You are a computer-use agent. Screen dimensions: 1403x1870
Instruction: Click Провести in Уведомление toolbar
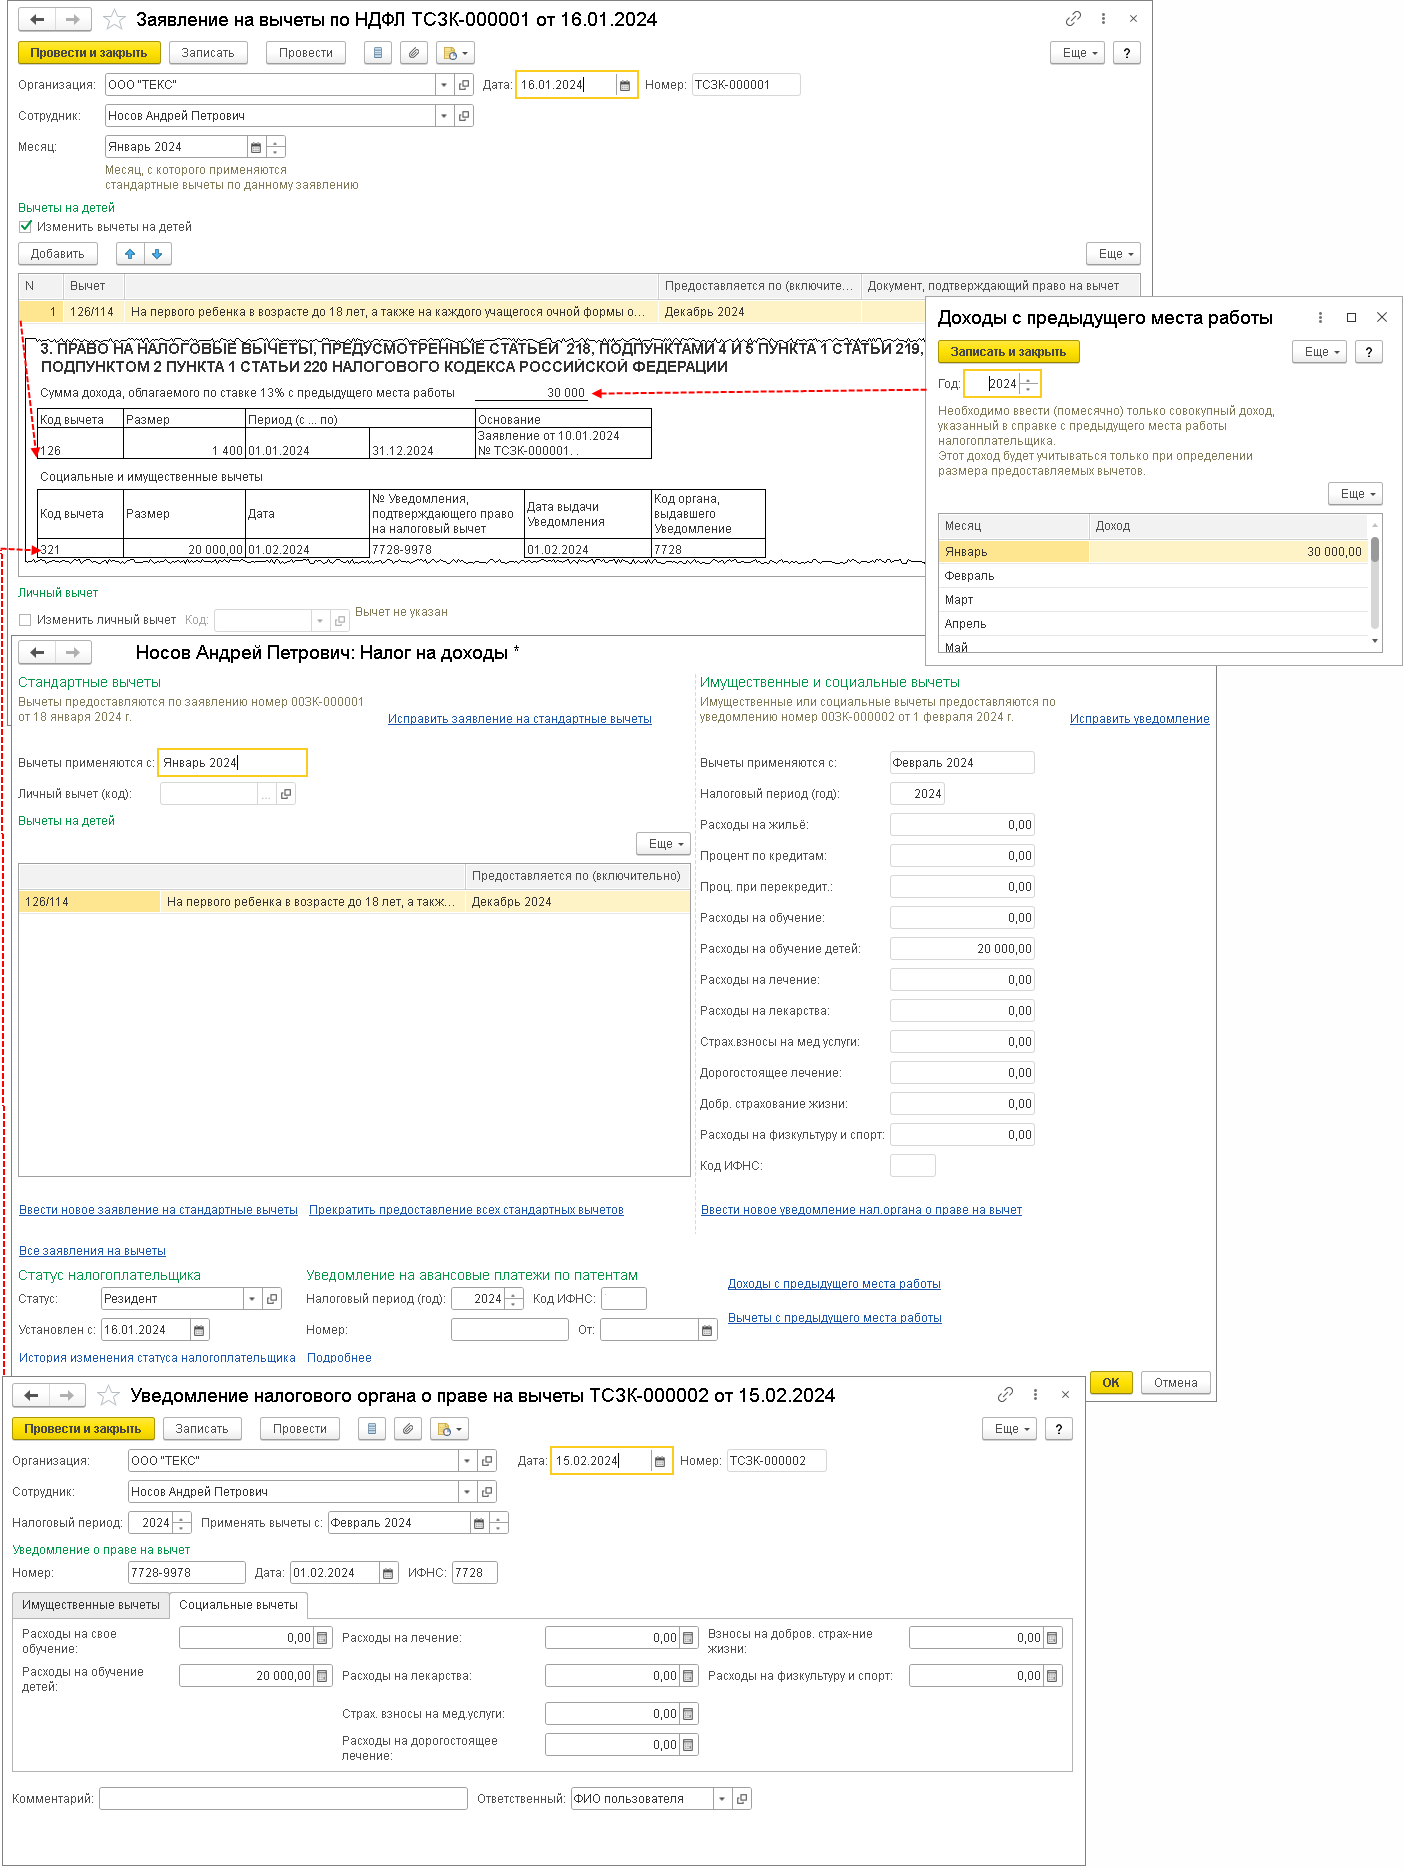pos(300,1429)
